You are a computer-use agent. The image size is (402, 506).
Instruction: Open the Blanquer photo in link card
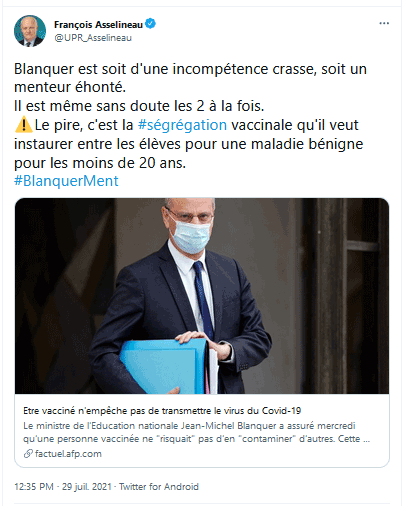[202, 296]
